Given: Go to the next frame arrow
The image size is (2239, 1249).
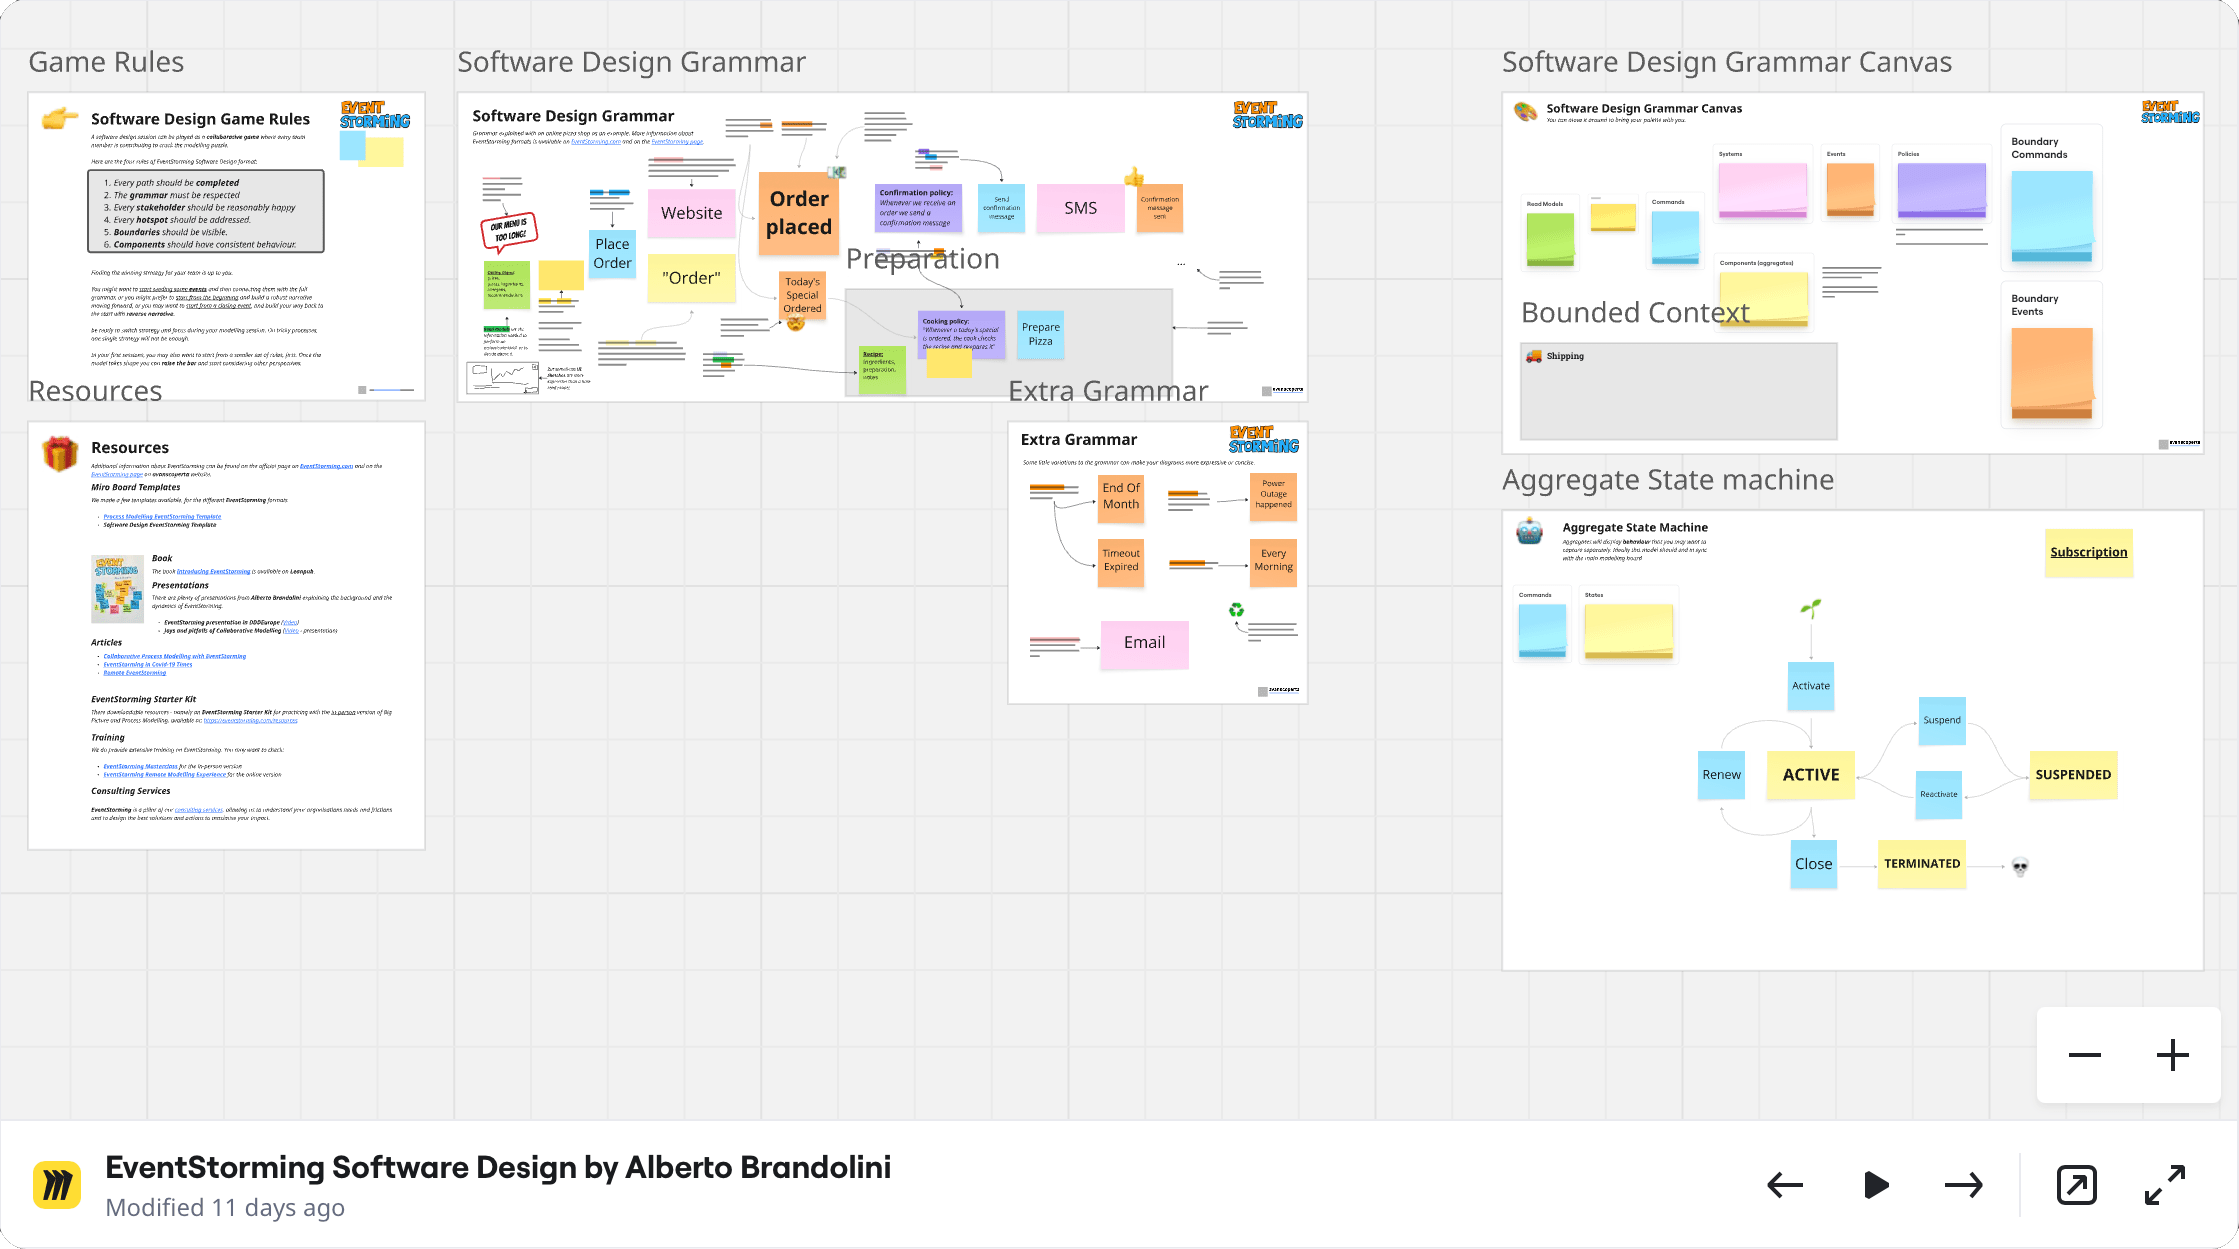Looking at the screenshot, I should pos(1964,1186).
